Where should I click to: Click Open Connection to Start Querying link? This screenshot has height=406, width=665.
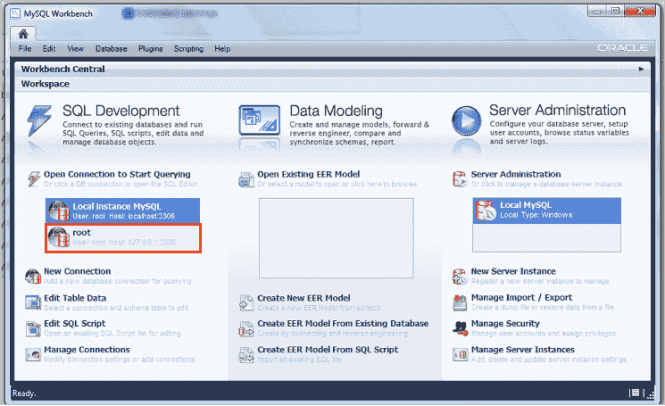(x=117, y=174)
